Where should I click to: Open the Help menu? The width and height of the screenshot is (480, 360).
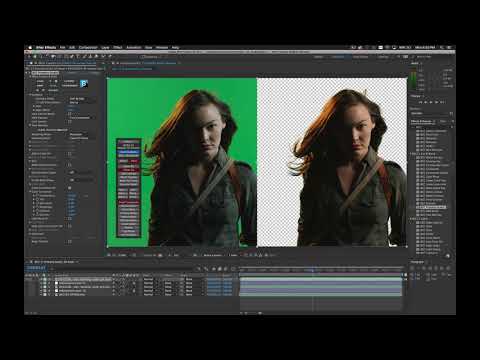[x=175, y=47]
